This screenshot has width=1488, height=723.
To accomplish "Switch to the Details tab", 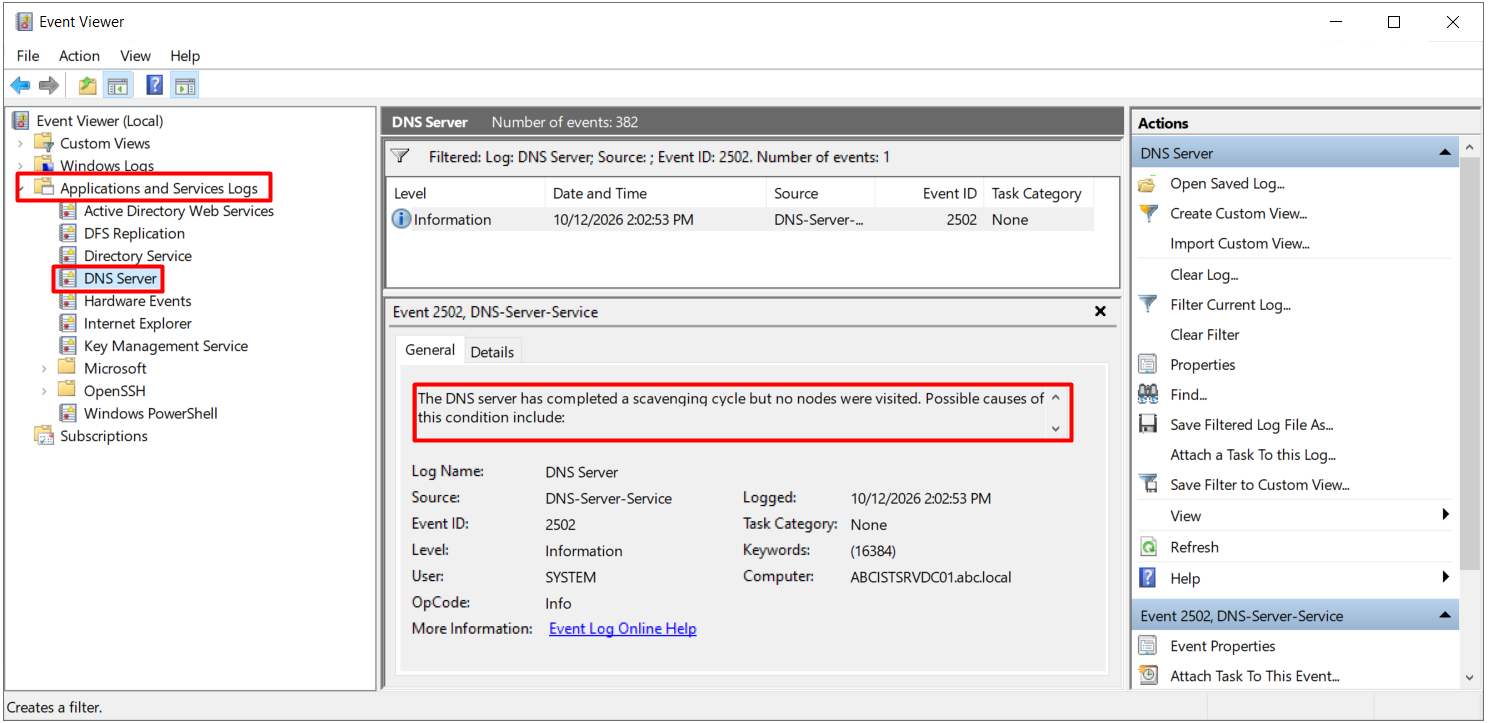I will point(492,352).
